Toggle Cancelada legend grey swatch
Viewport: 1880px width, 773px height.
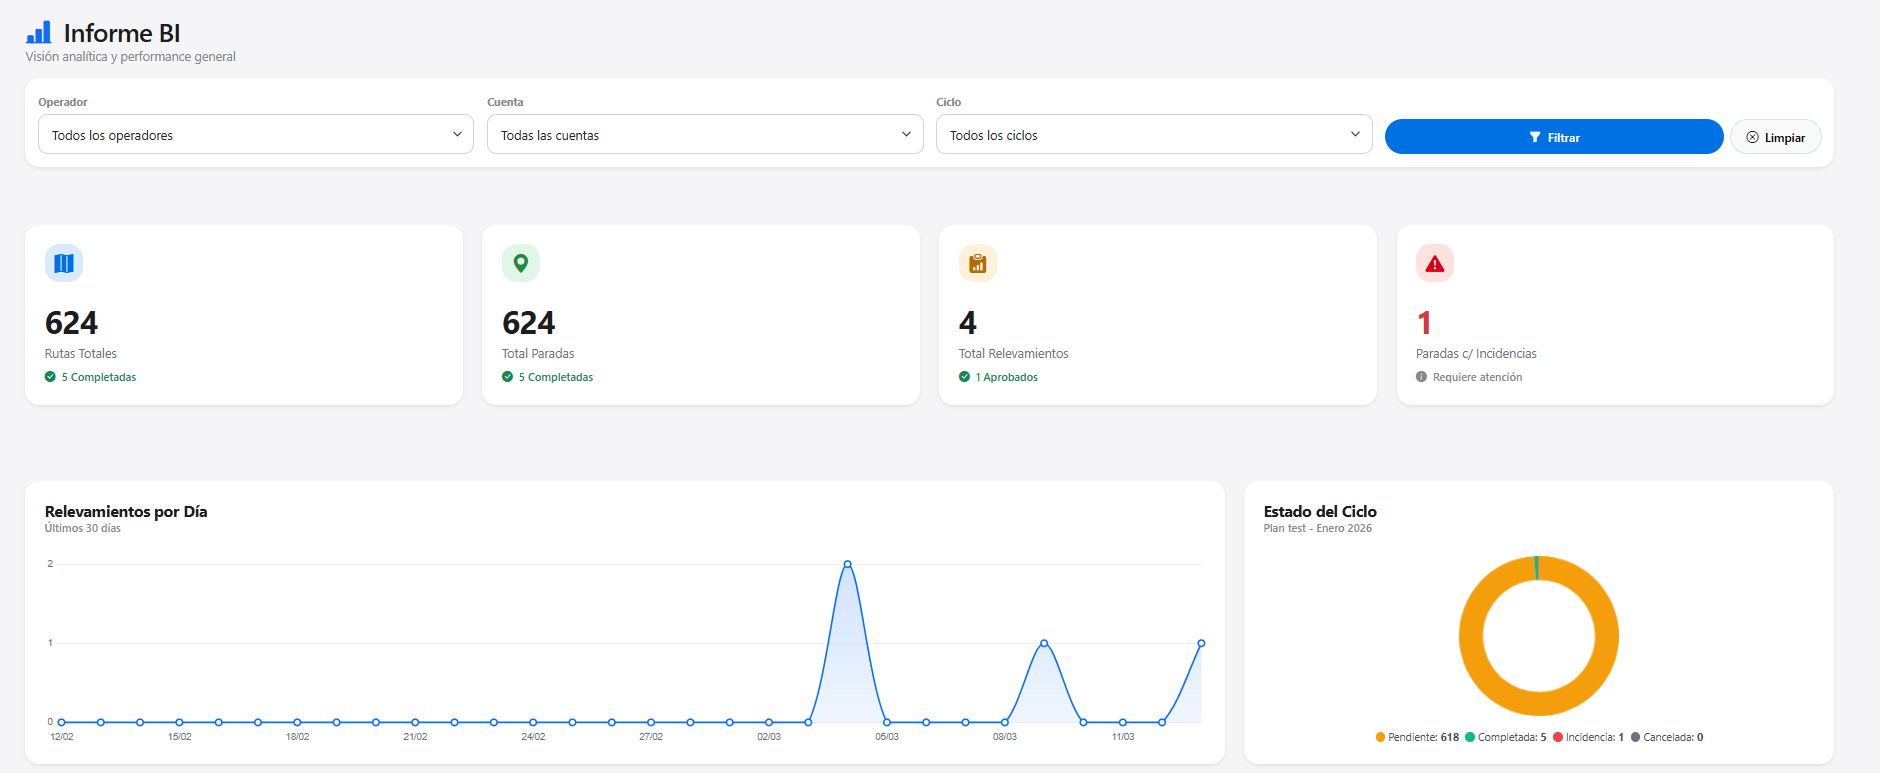(x=1636, y=737)
